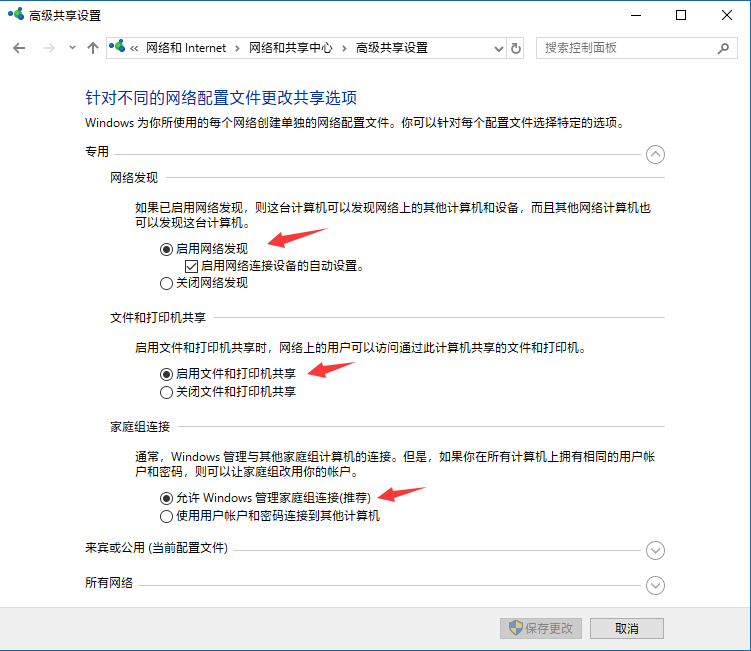Click the refresh button beside address bar
Image resolution: width=751 pixels, height=651 pixels.
click(x=516, y=48)
